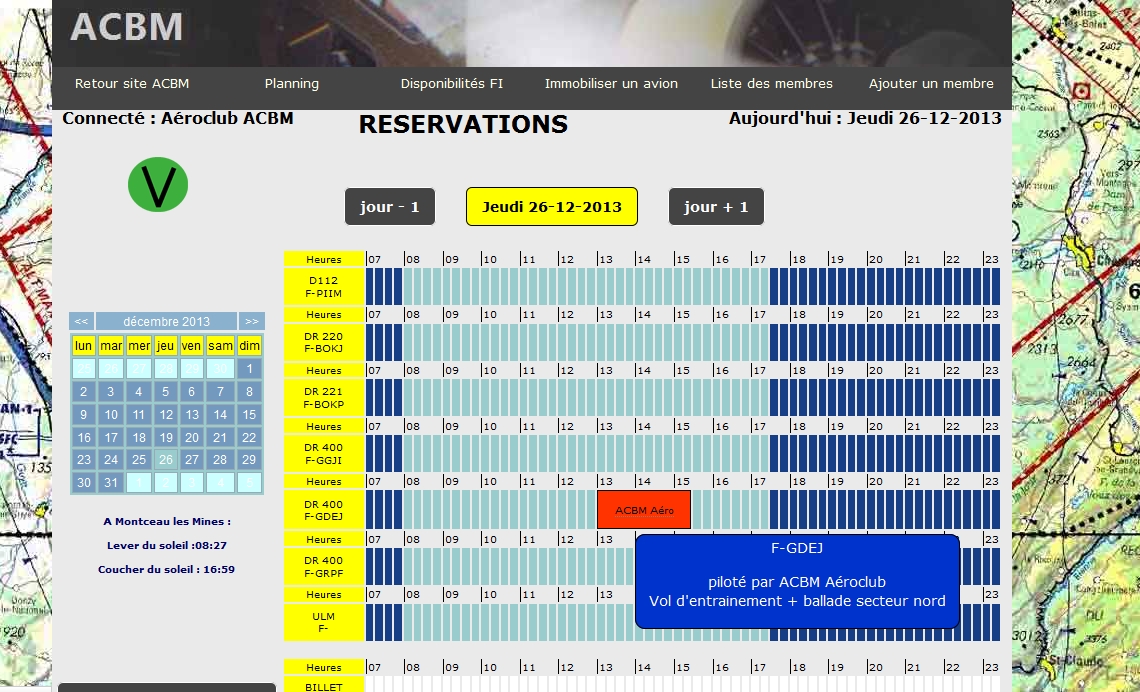Click Ajouter un membre
Viewport: 1140px width, 692px height.
(x=931, y=84)
